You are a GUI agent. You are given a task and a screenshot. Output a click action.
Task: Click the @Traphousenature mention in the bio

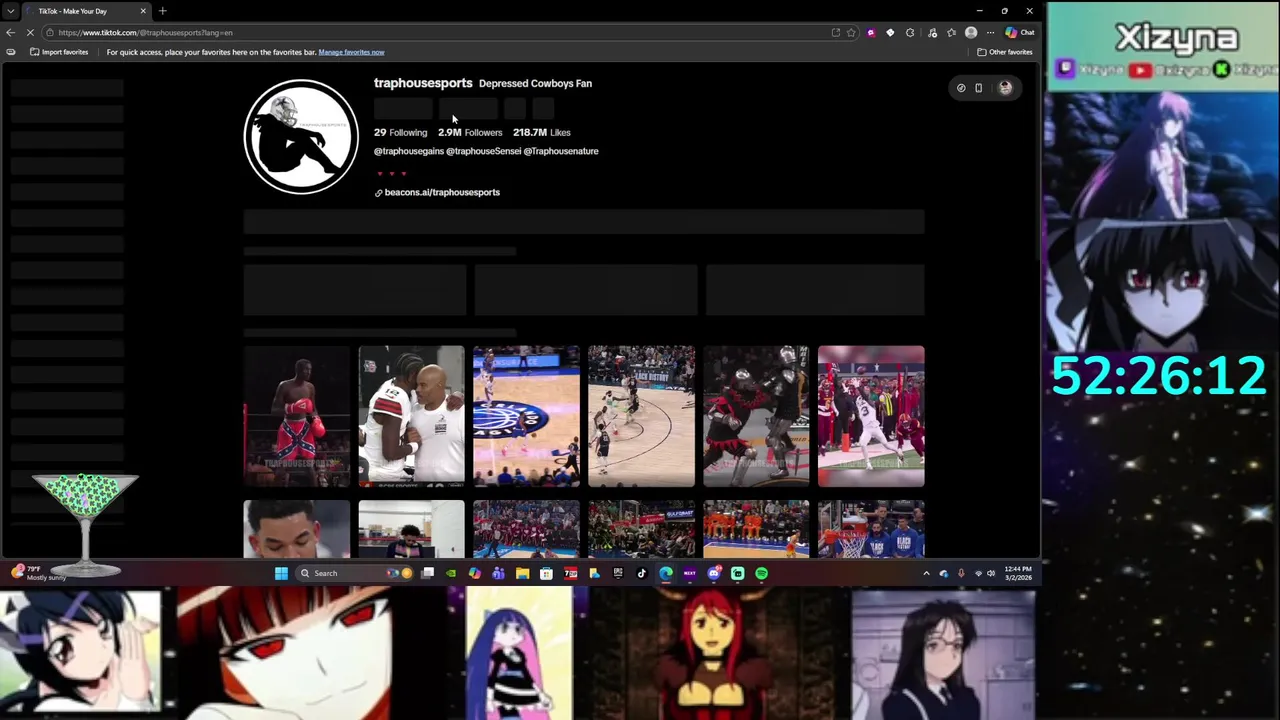pos(561,151)
